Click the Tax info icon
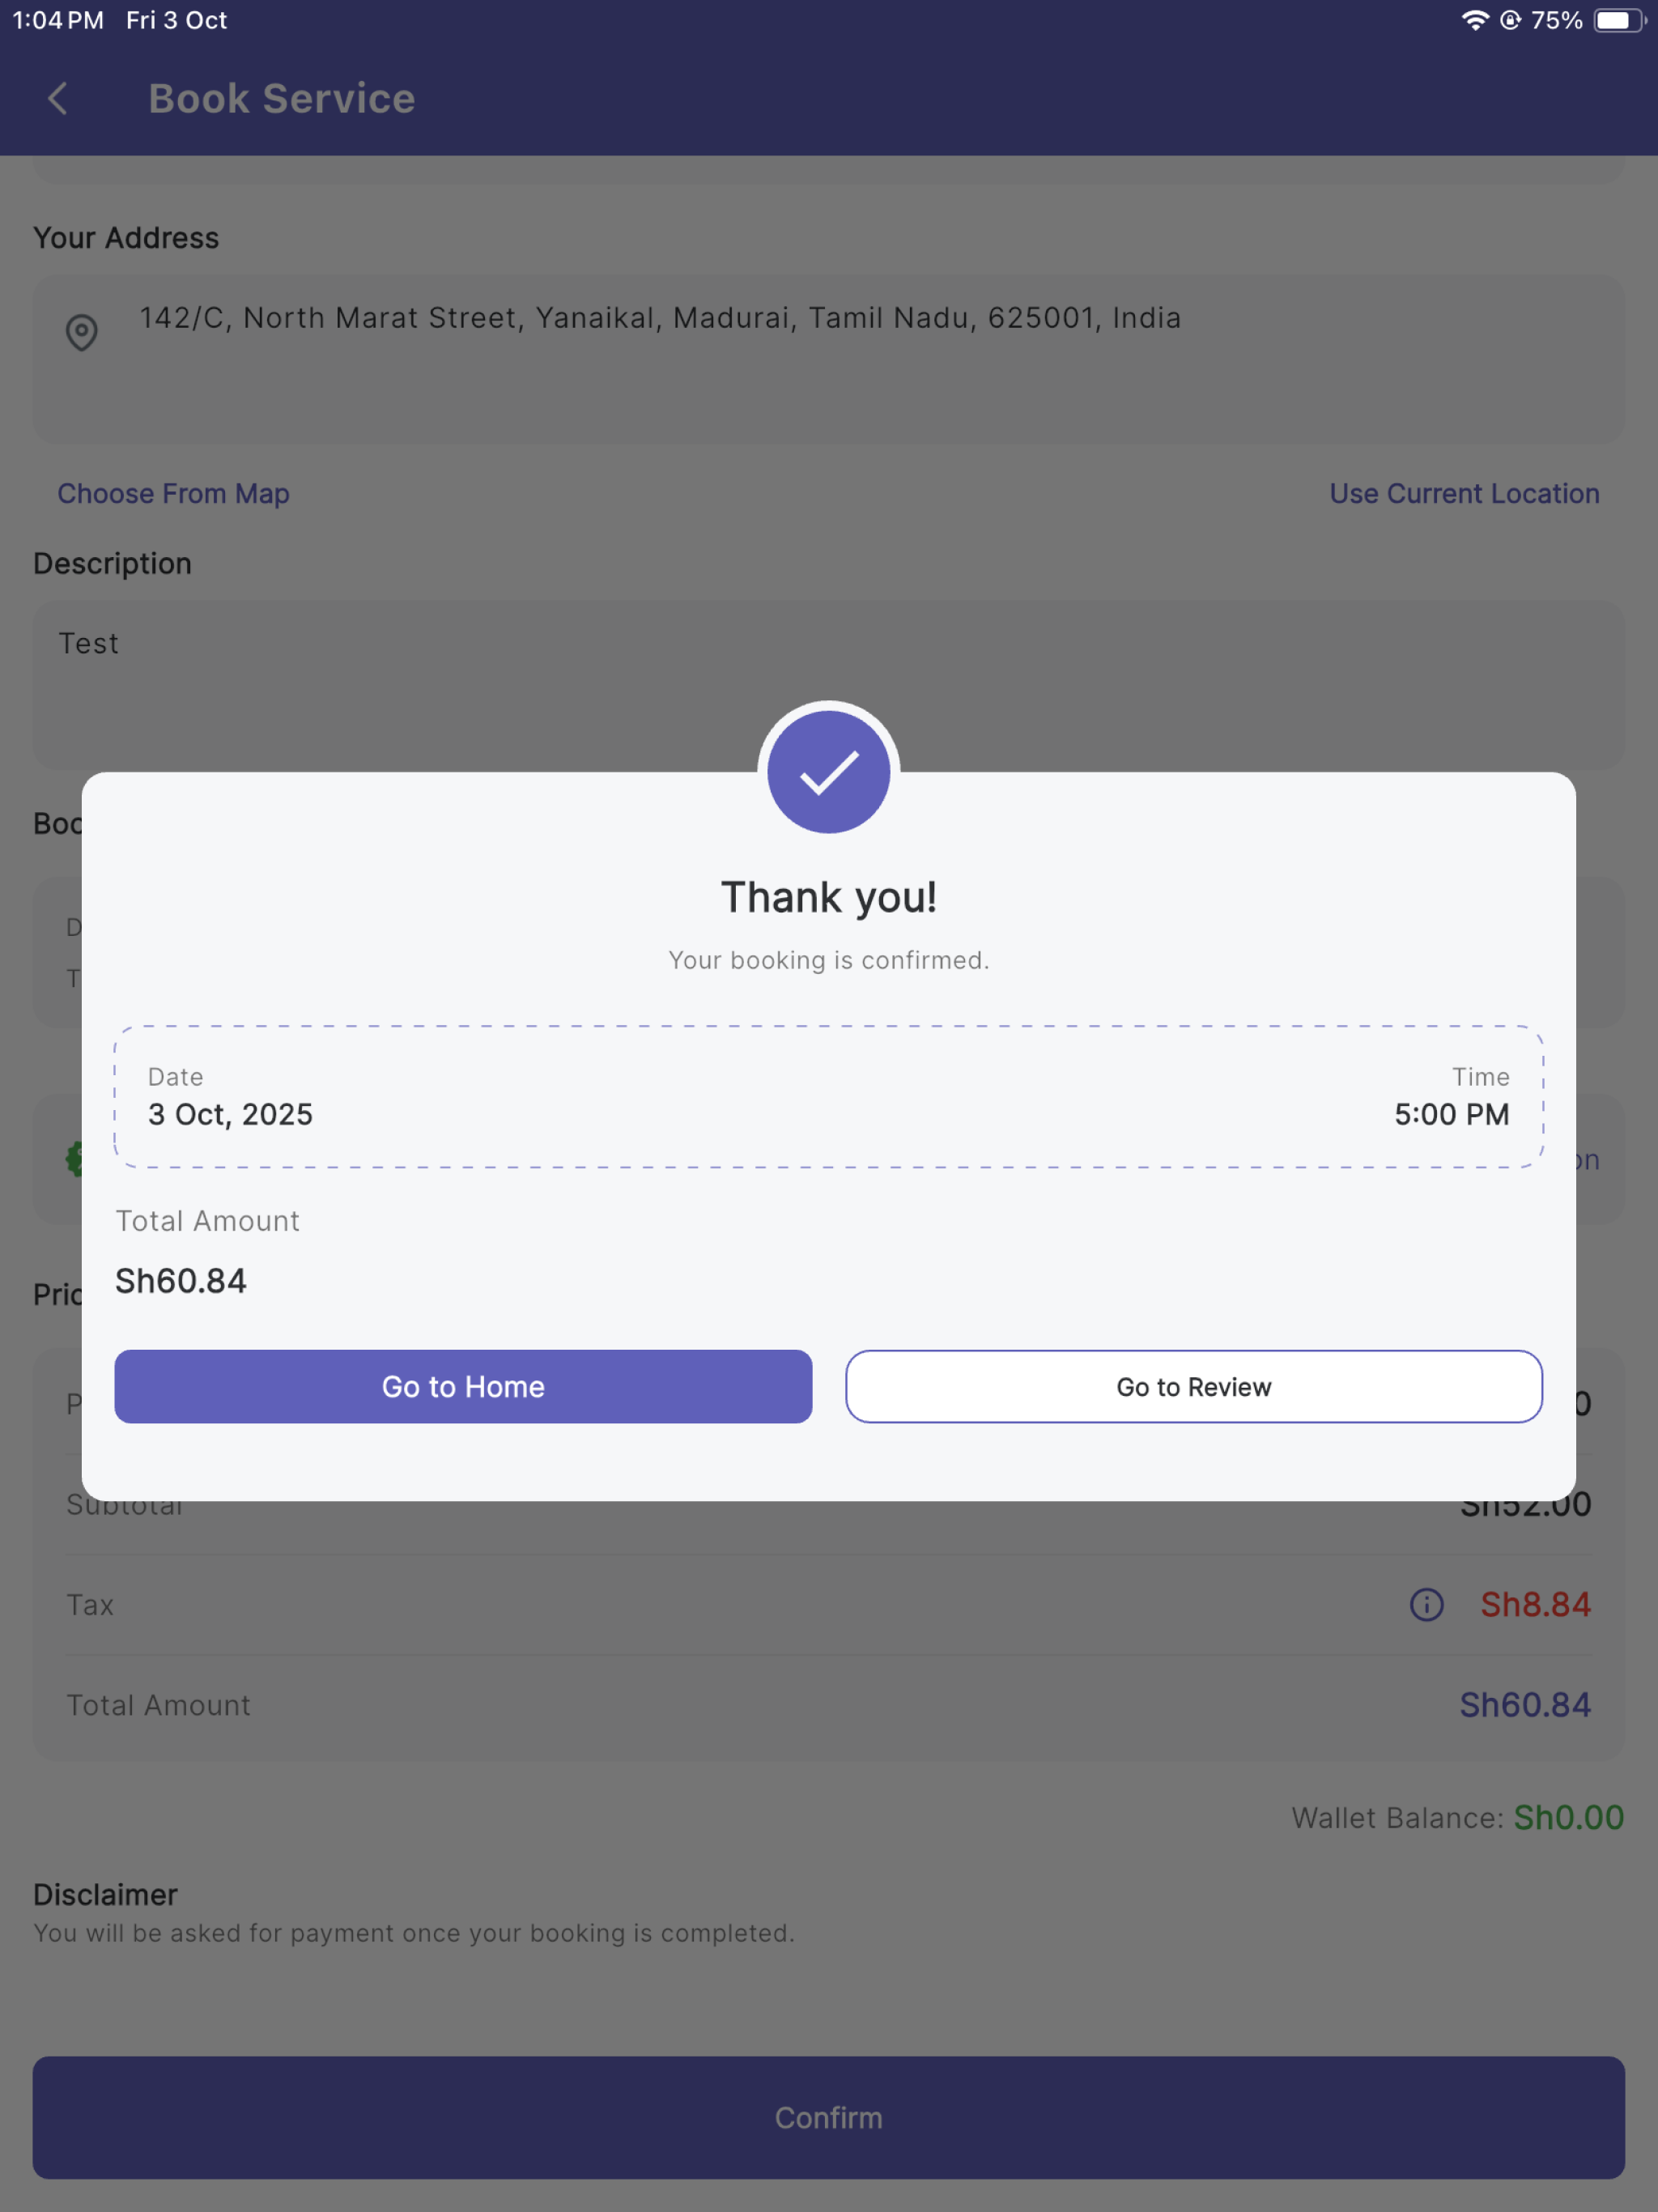 point(1426,1605)
